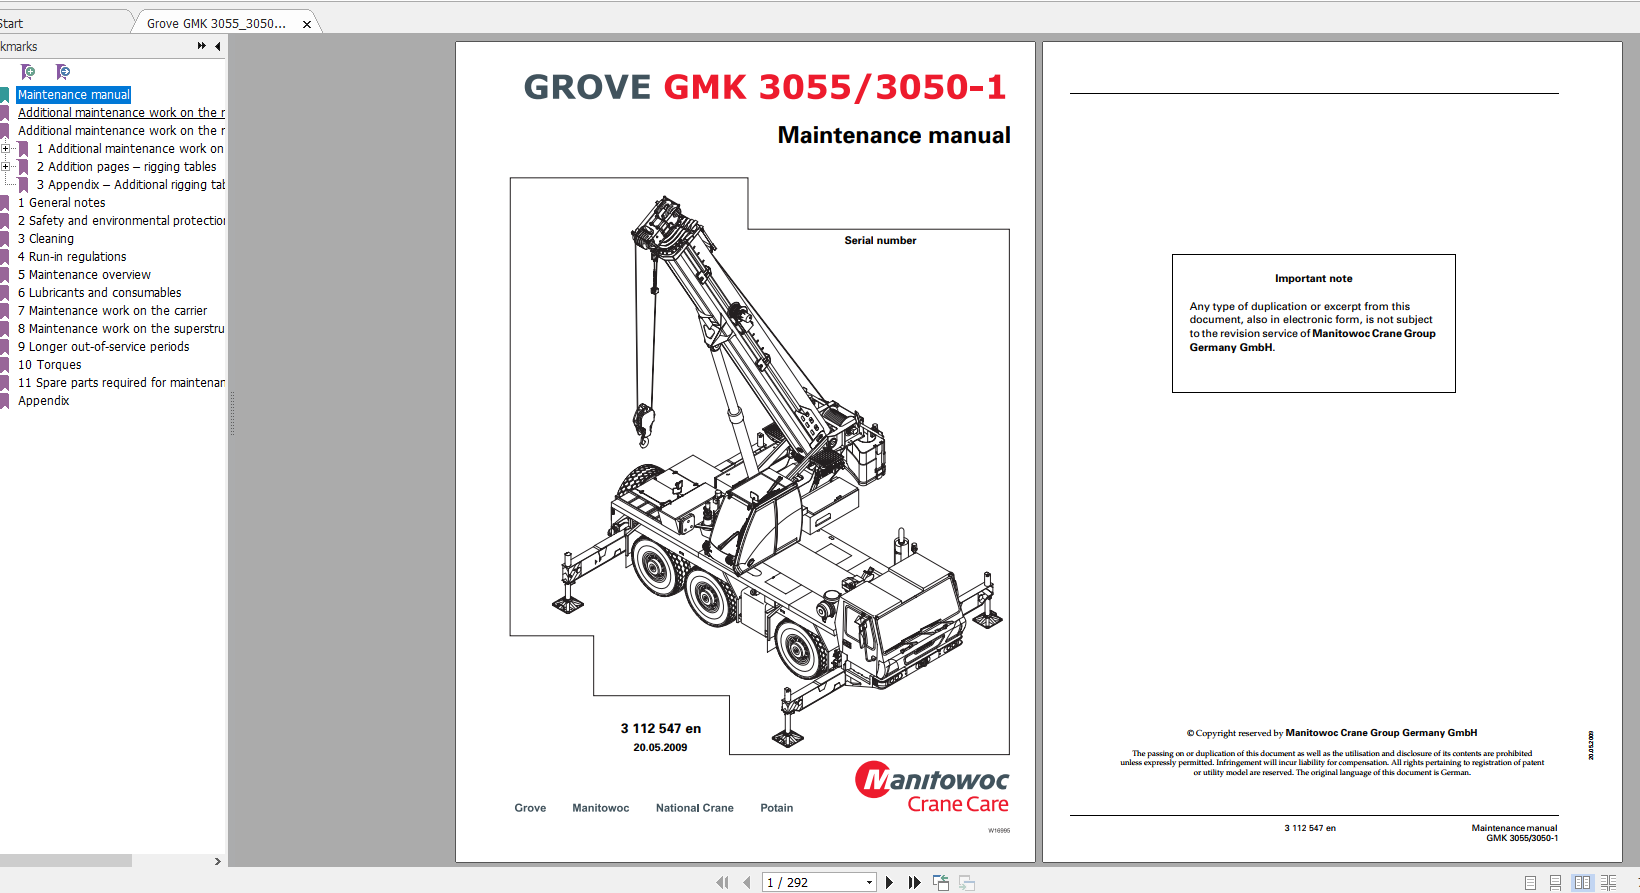Click document number '3 112 547 en' on cover
Image resolution: width=1640 pixels, height=893 pixels.
click(661, 728)
